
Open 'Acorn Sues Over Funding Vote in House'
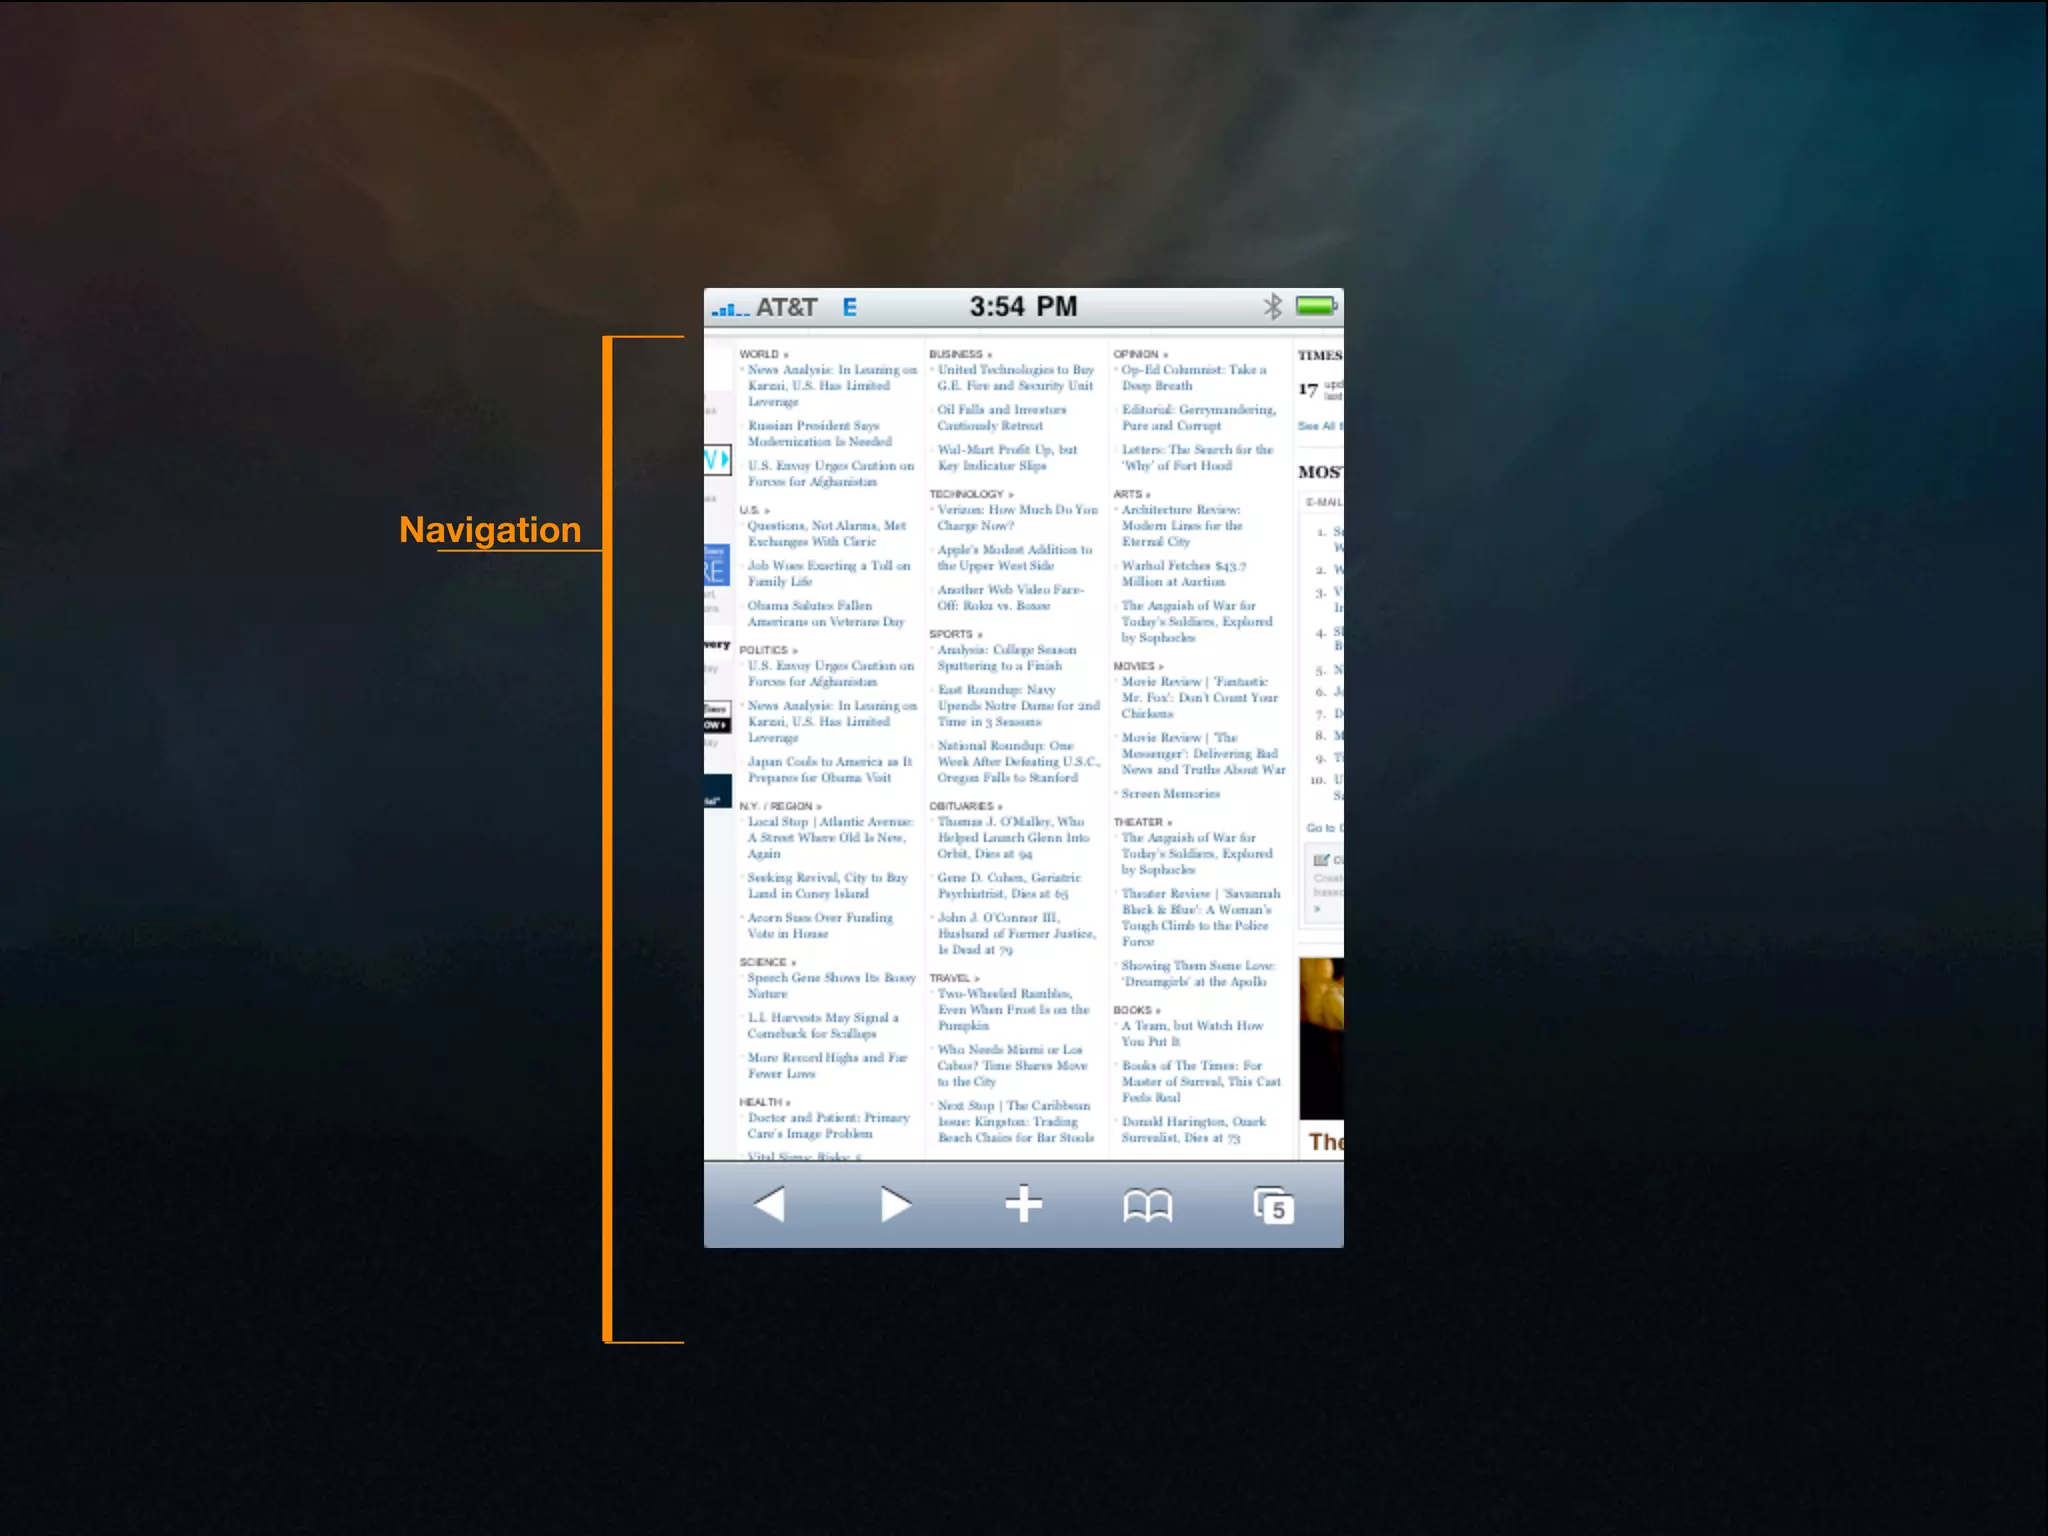(818, 925)
